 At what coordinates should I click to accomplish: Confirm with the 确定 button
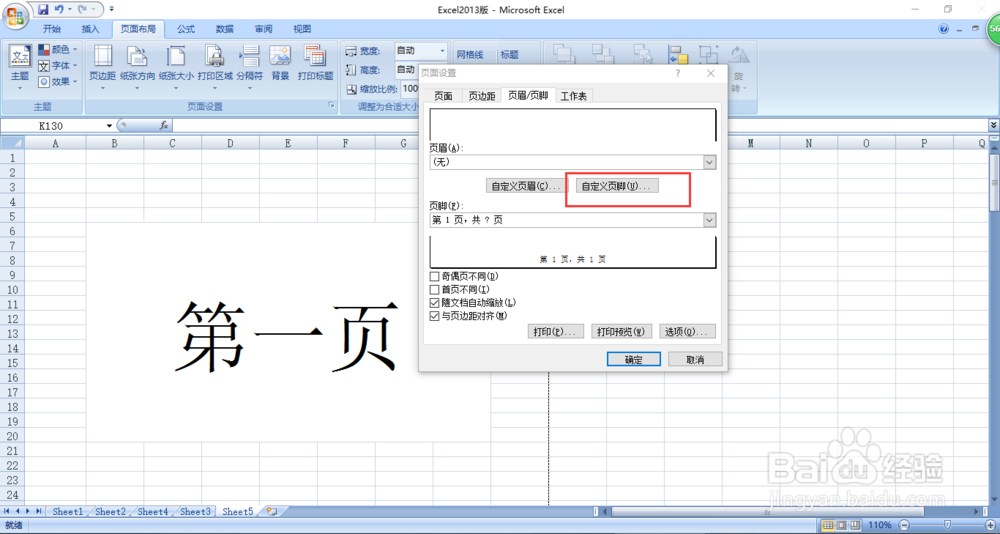pos(634,359)
